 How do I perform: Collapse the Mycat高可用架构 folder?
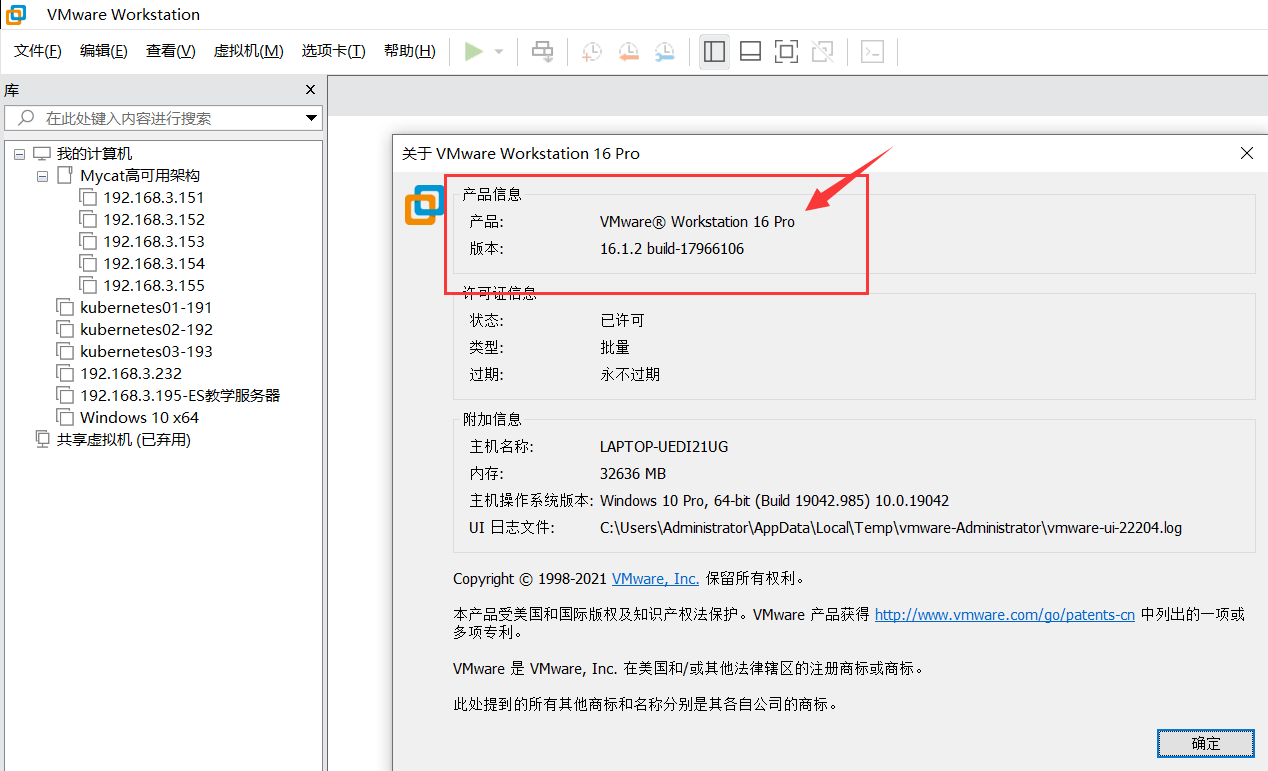42,176
